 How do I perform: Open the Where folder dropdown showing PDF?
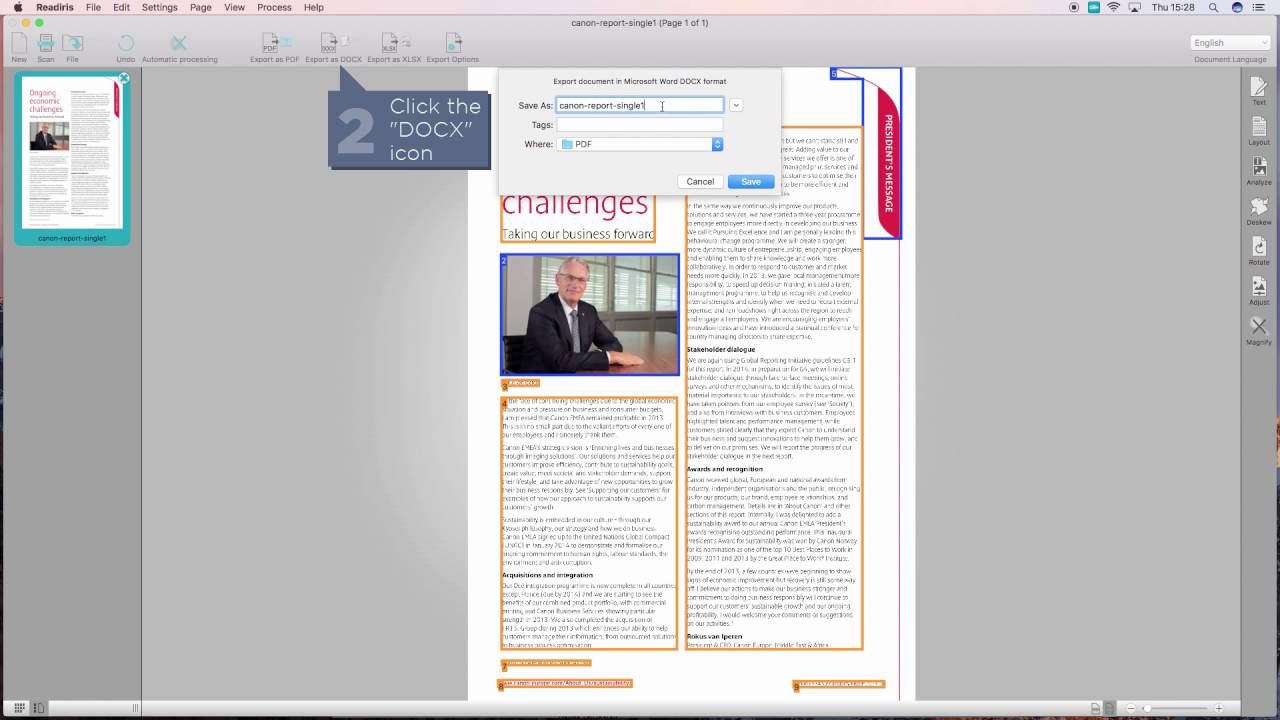coord(638,144)
